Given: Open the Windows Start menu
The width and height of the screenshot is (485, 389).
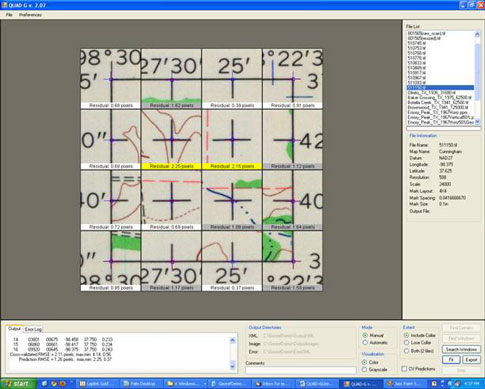Looking at the screenshot, I should coord(18,384).
